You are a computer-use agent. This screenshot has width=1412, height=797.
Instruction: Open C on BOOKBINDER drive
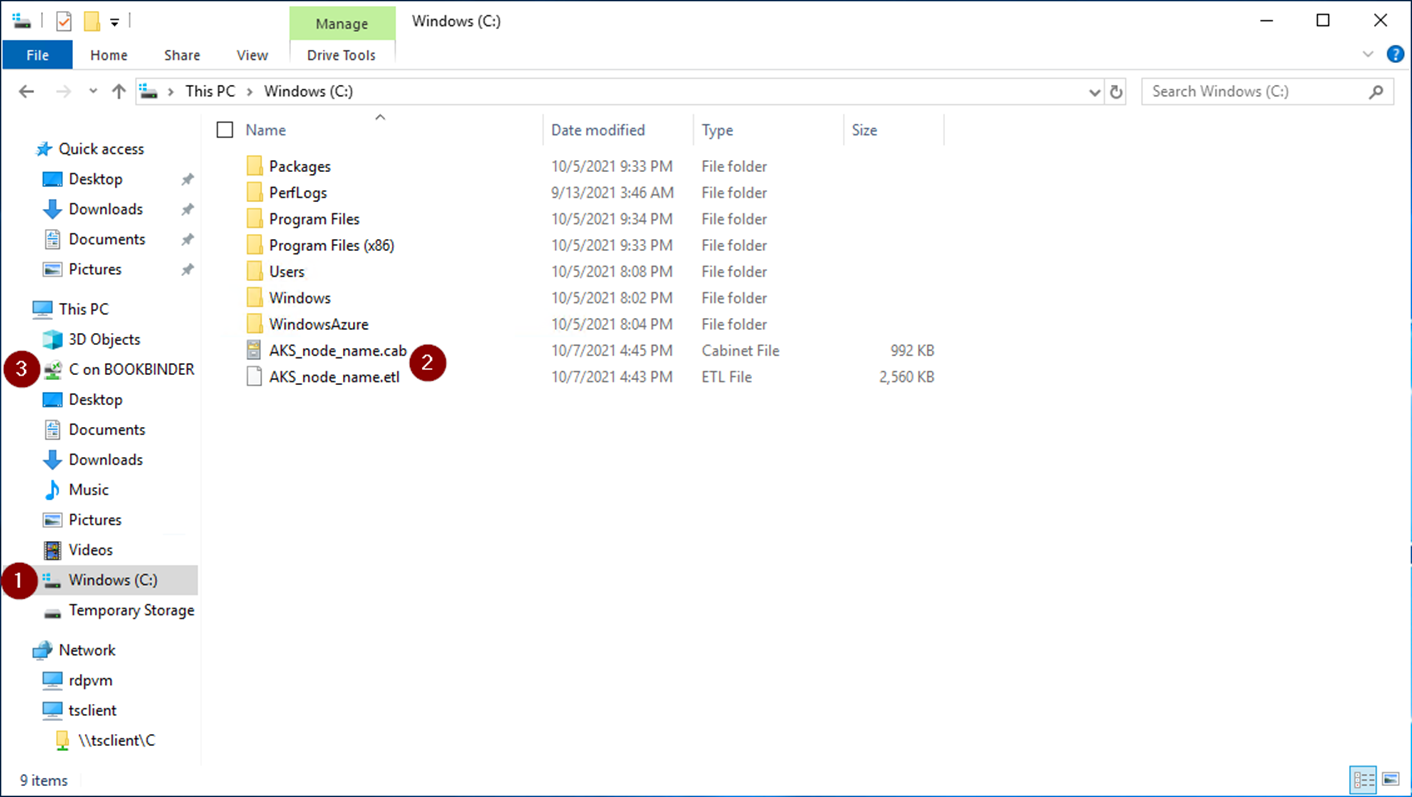[131, 369]
